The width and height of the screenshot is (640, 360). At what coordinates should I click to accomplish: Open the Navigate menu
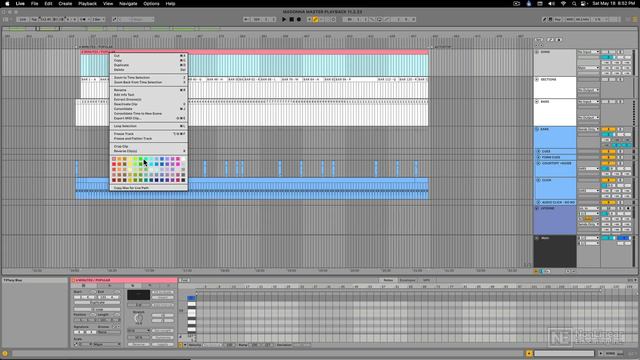coord(128,4)
